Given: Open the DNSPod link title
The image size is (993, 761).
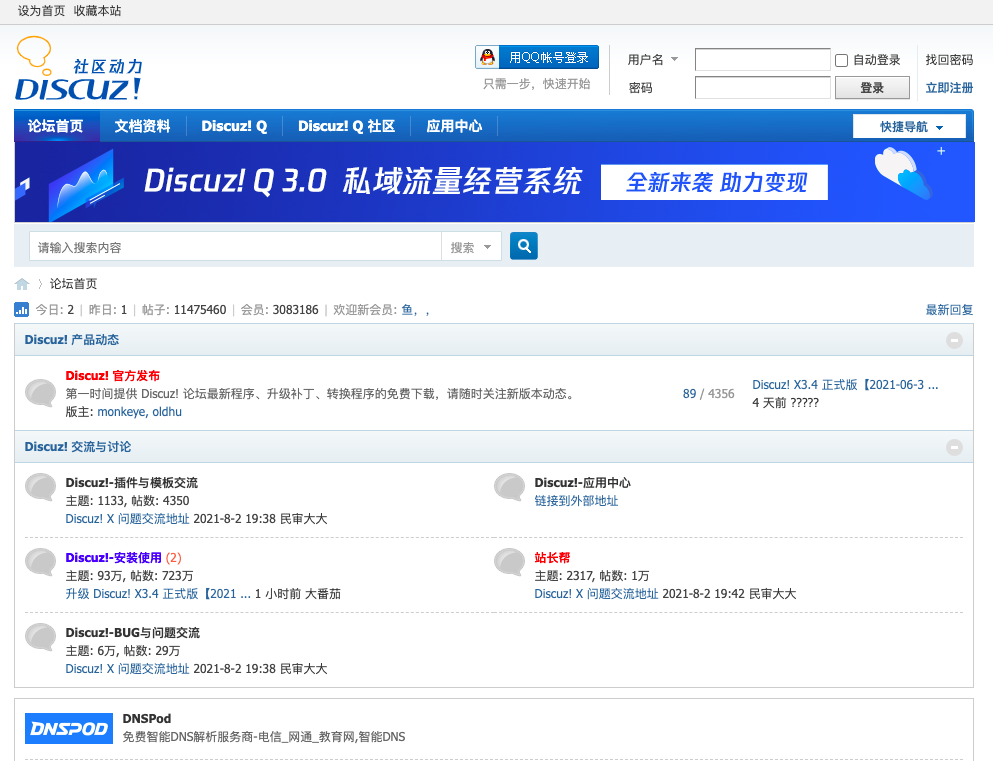Looking at the screenshot, I should [147, 719].
